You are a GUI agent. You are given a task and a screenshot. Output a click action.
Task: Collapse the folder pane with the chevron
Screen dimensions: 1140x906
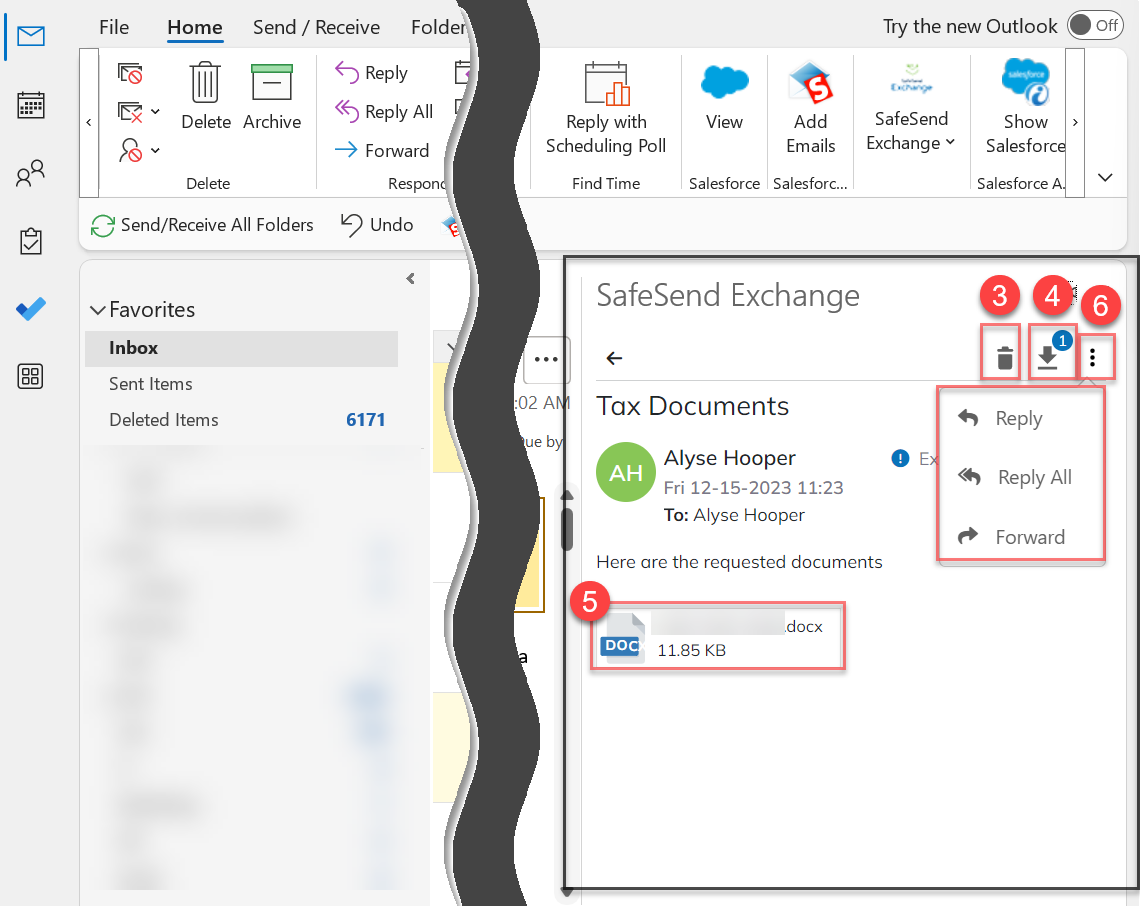click(410, 279)
